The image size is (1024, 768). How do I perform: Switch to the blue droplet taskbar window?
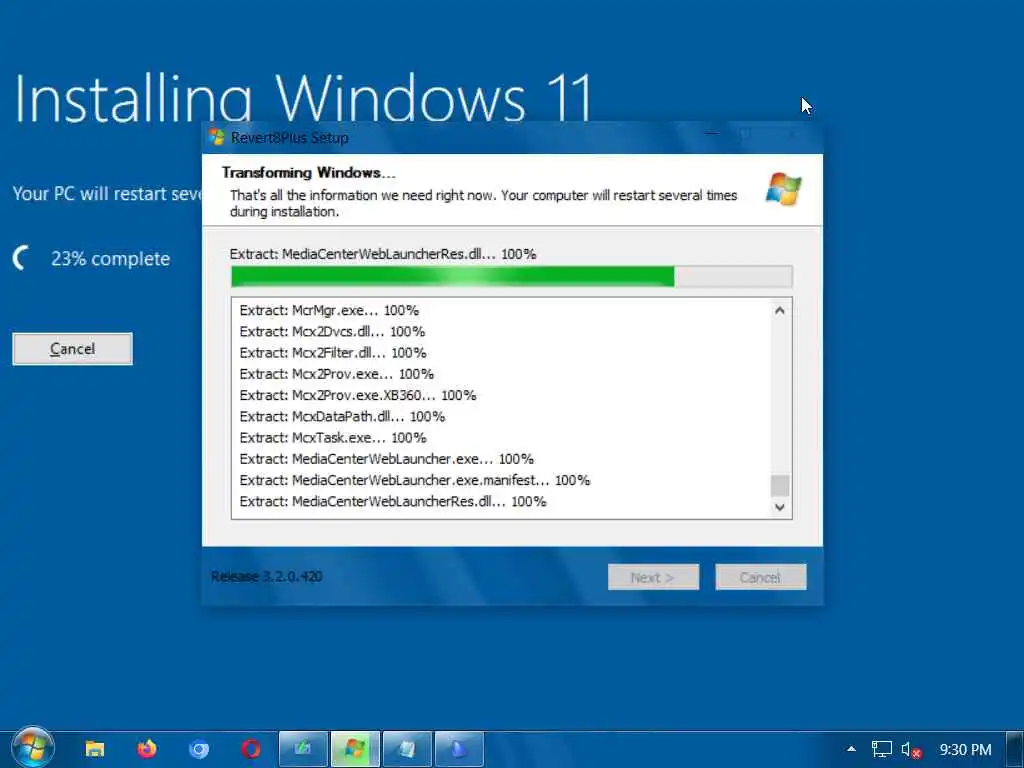[459, 748]
